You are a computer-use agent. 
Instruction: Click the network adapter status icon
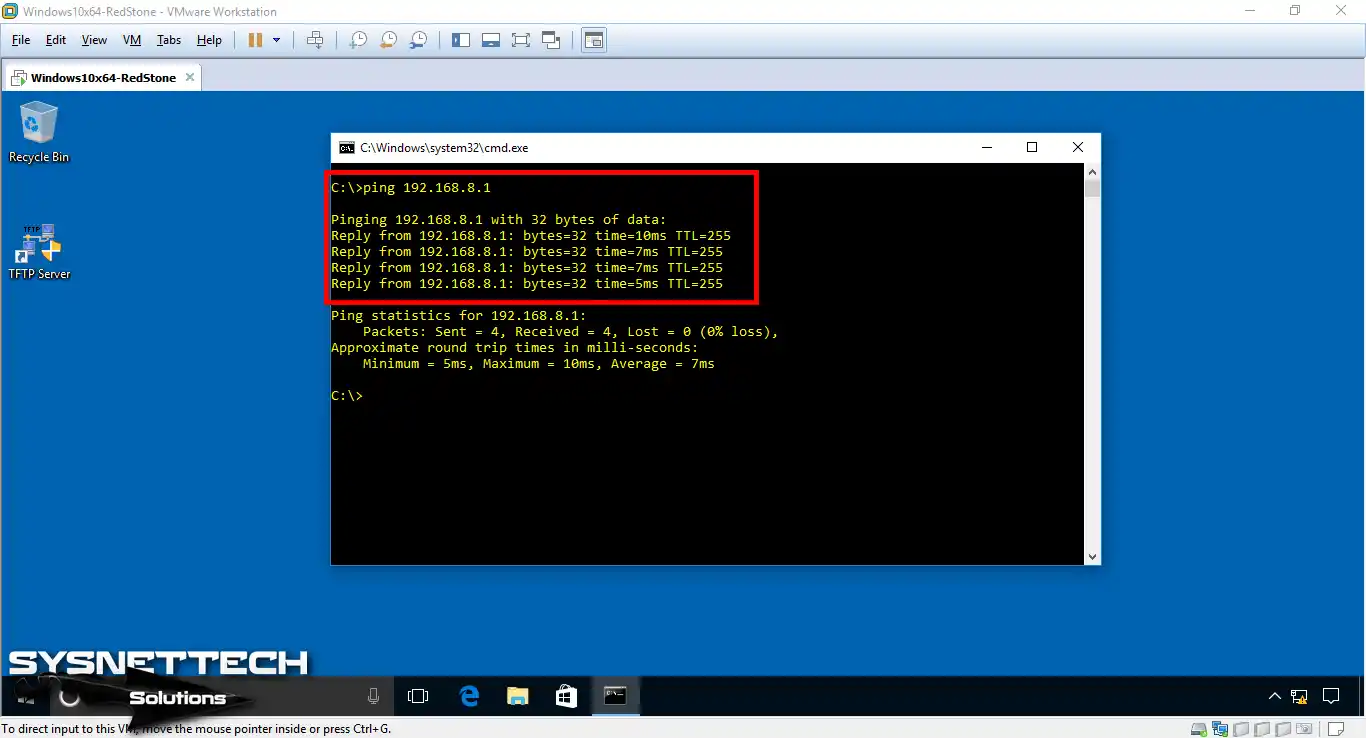(x=1219, y=729)
